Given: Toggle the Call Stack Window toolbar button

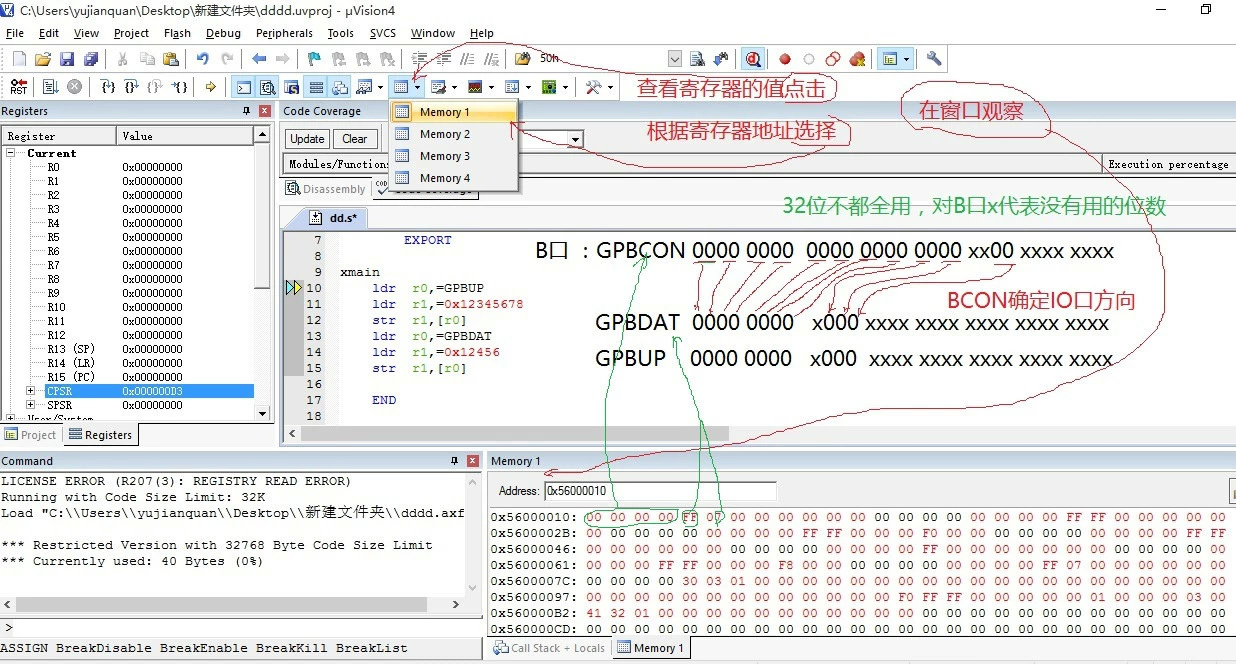Looking at the screenshot, I should pyautogui.click(x=340, y=87).
